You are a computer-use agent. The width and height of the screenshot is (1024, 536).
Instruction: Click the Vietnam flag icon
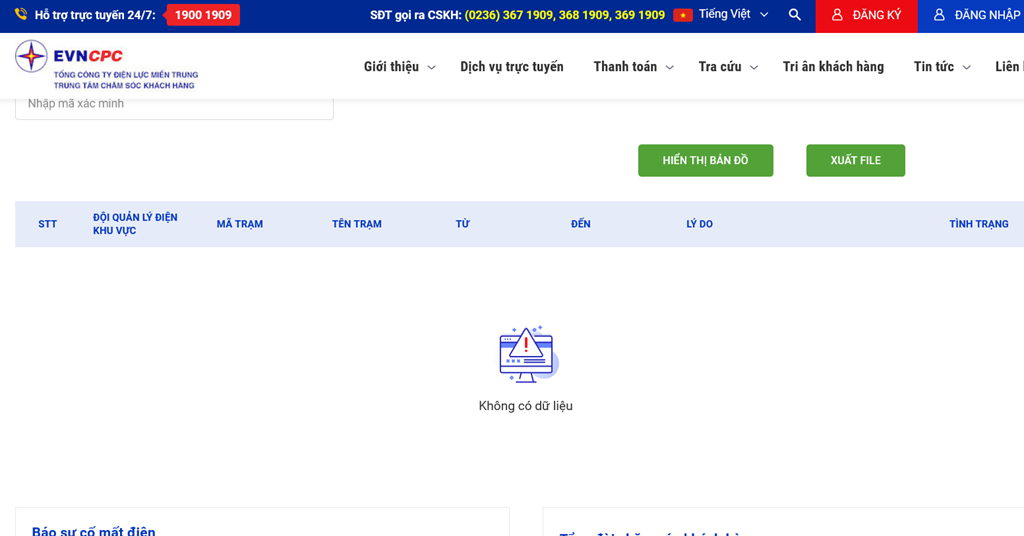683,15
